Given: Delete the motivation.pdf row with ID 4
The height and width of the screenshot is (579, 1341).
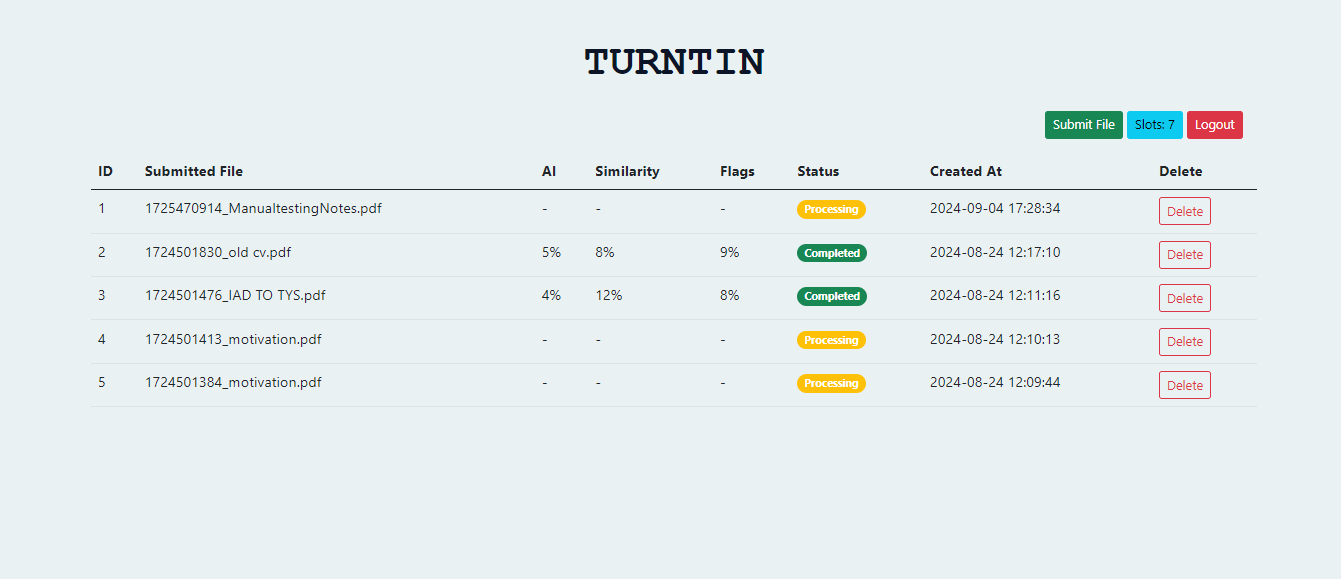Looking at the screenshot, I should (1185, 341).
